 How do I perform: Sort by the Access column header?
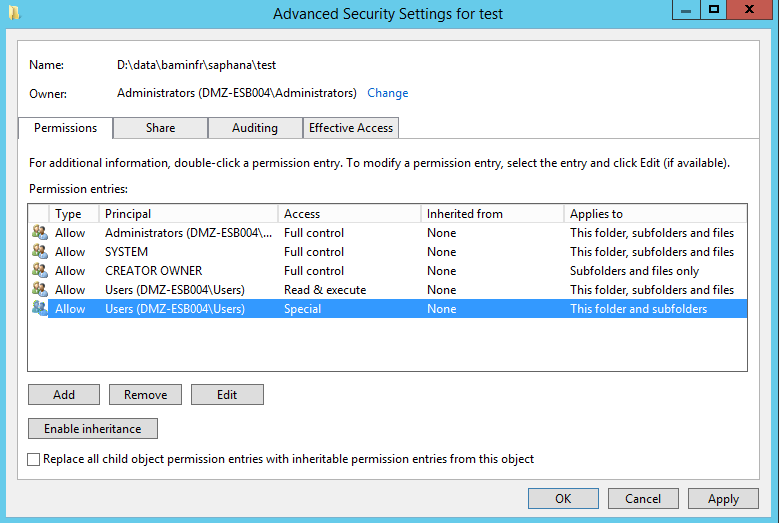click(x=350, y=214)
